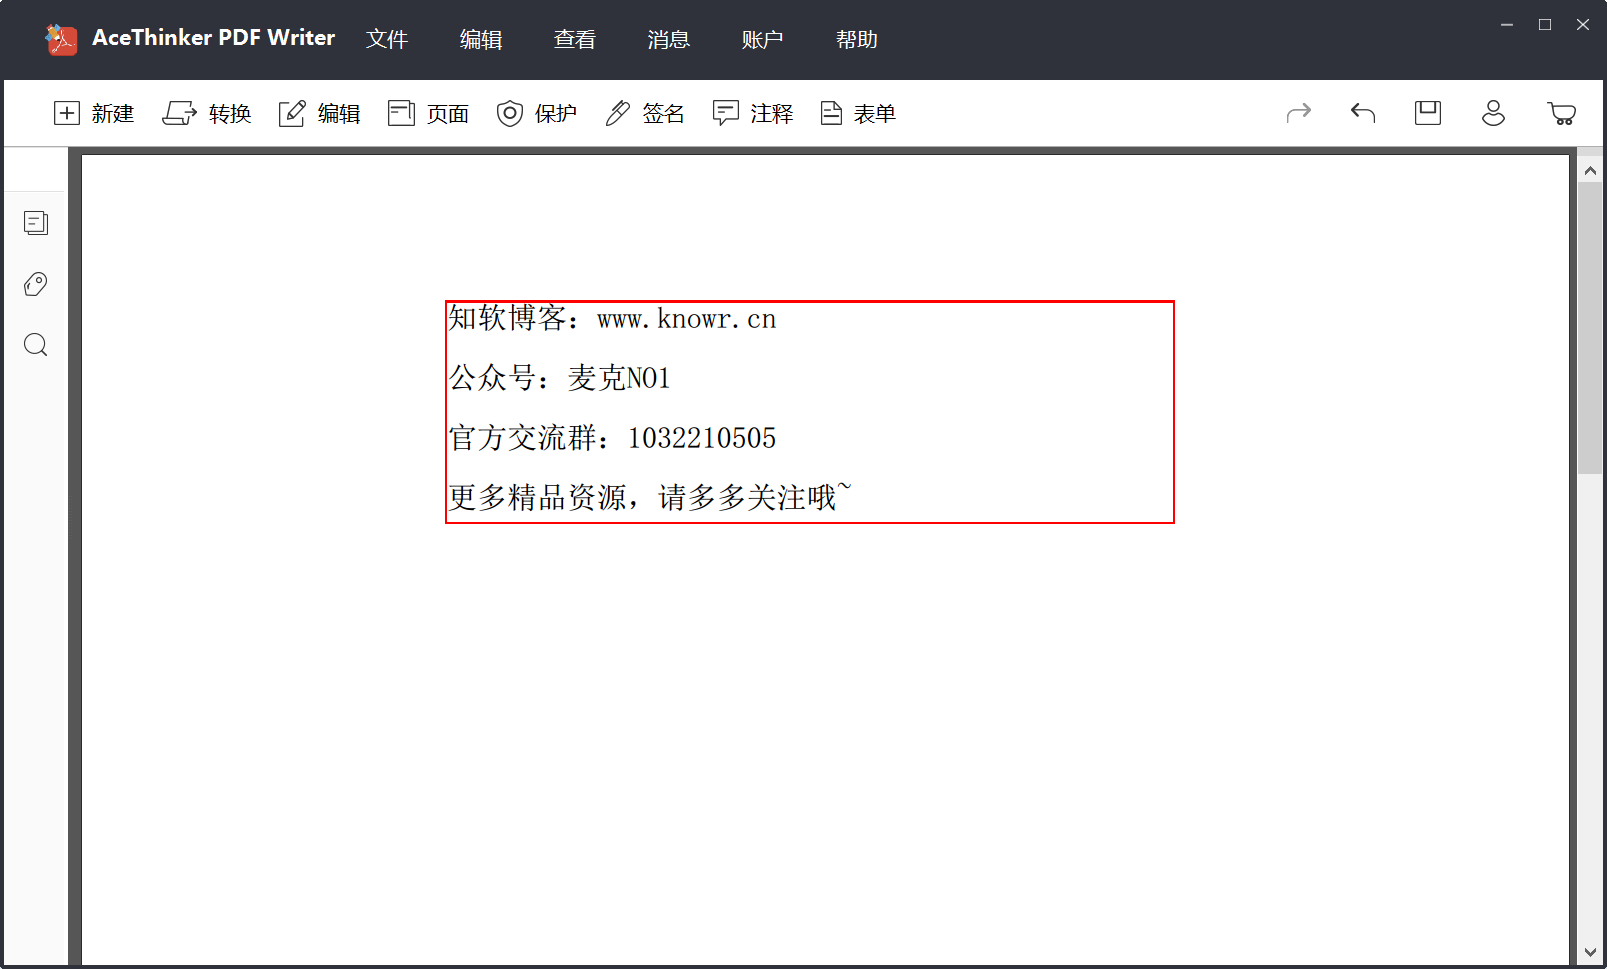Open the user account icon
The image size is (1607, 969).
[1493, 113]
